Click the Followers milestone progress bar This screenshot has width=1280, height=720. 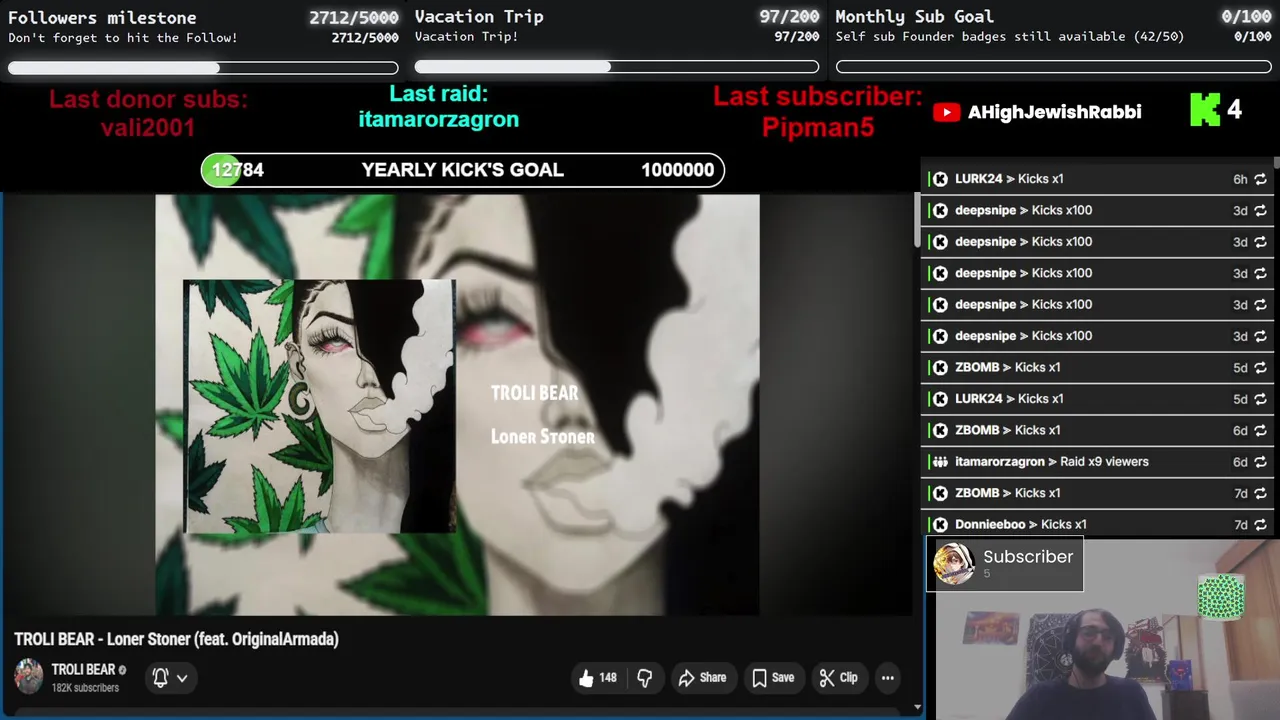point(203,68)
